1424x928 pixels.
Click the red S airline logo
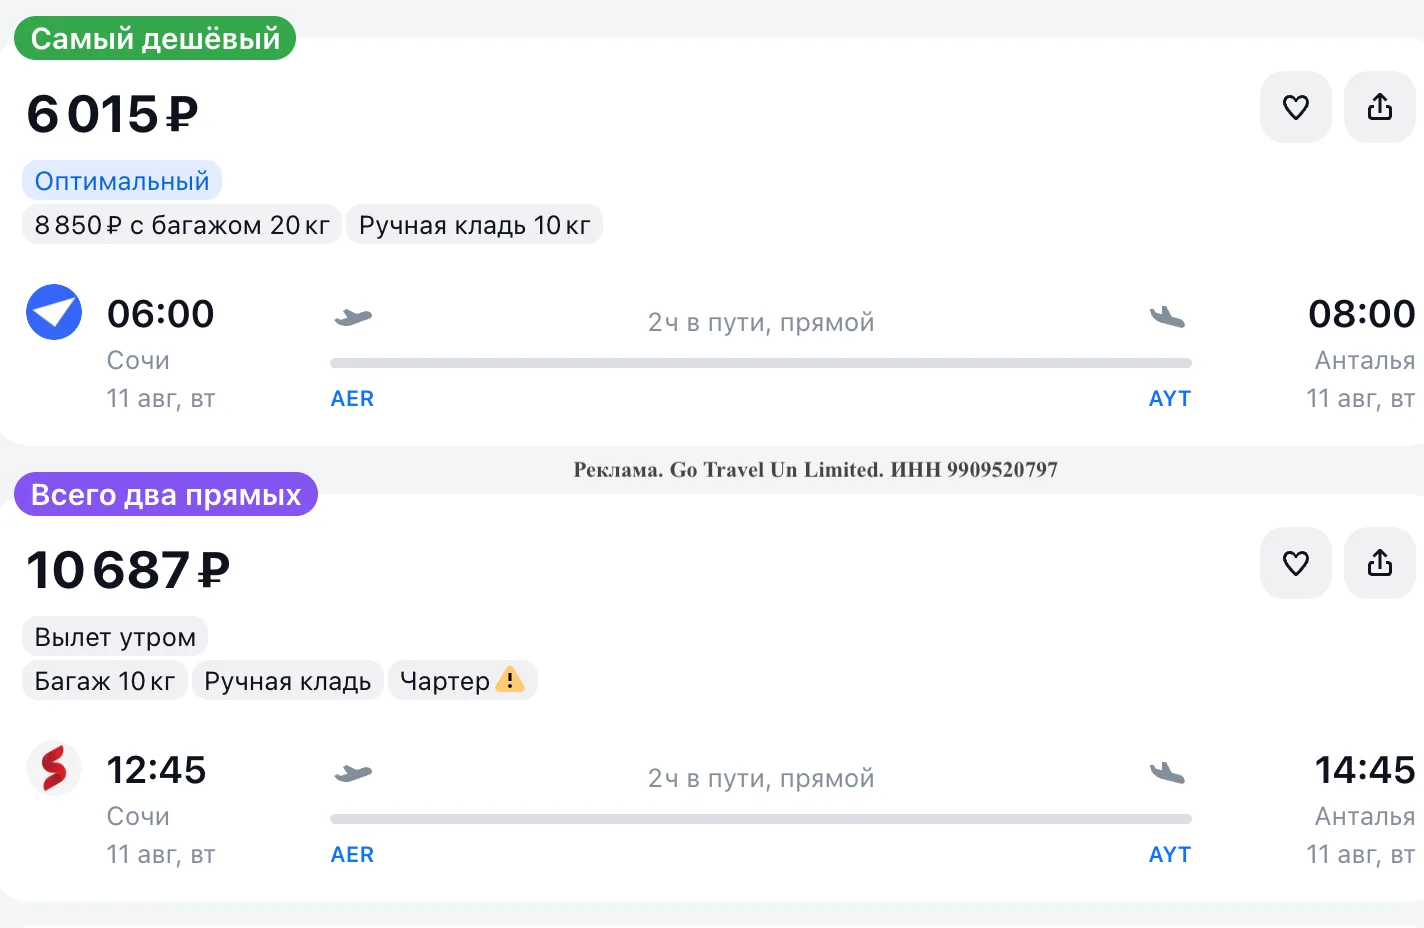[54, 768]
